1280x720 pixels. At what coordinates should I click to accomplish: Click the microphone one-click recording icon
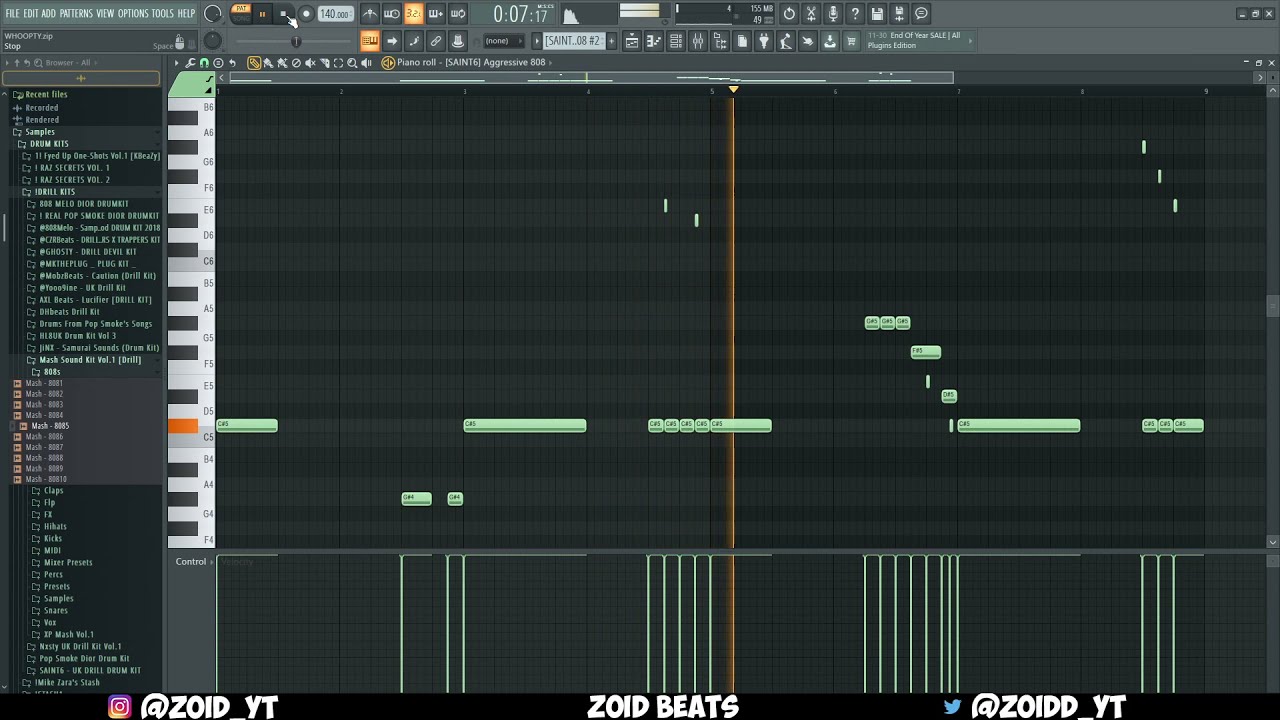tap(833, 14)
